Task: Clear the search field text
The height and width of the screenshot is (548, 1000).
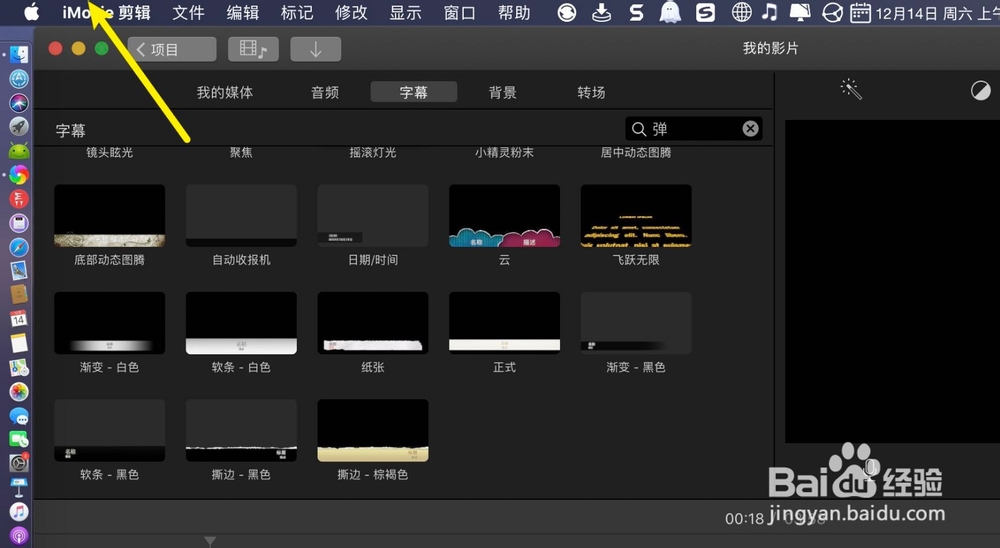Action: pyautogui.click(x=750, y=129)
